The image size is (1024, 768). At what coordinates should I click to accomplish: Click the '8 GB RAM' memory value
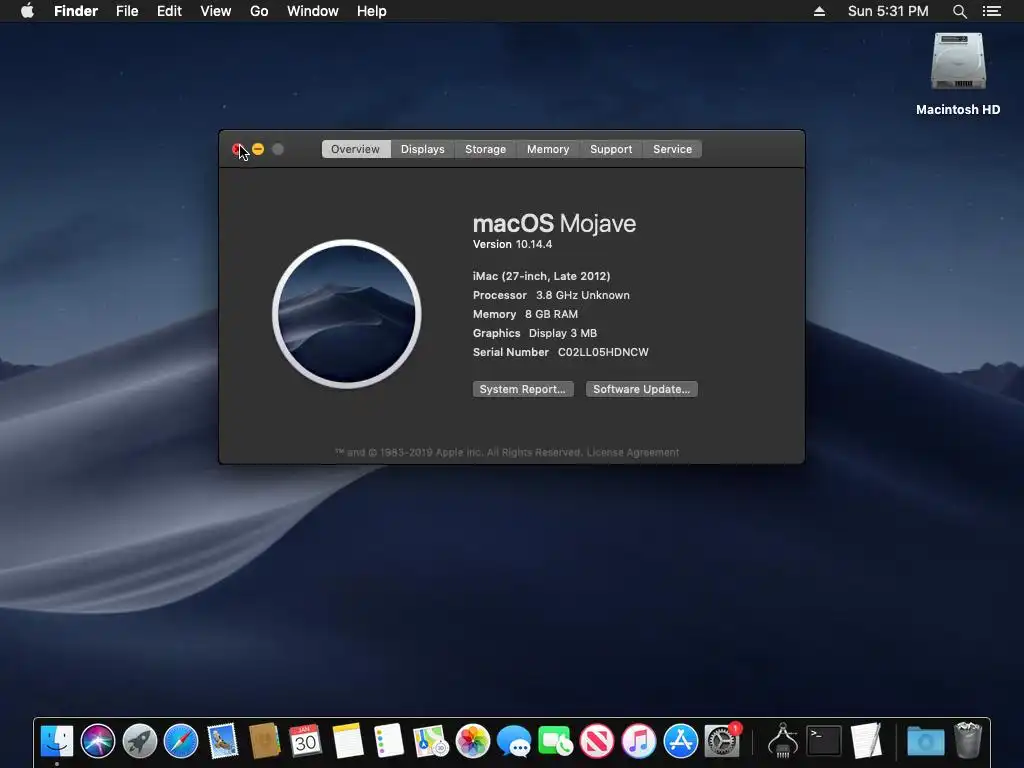point(551,314)
